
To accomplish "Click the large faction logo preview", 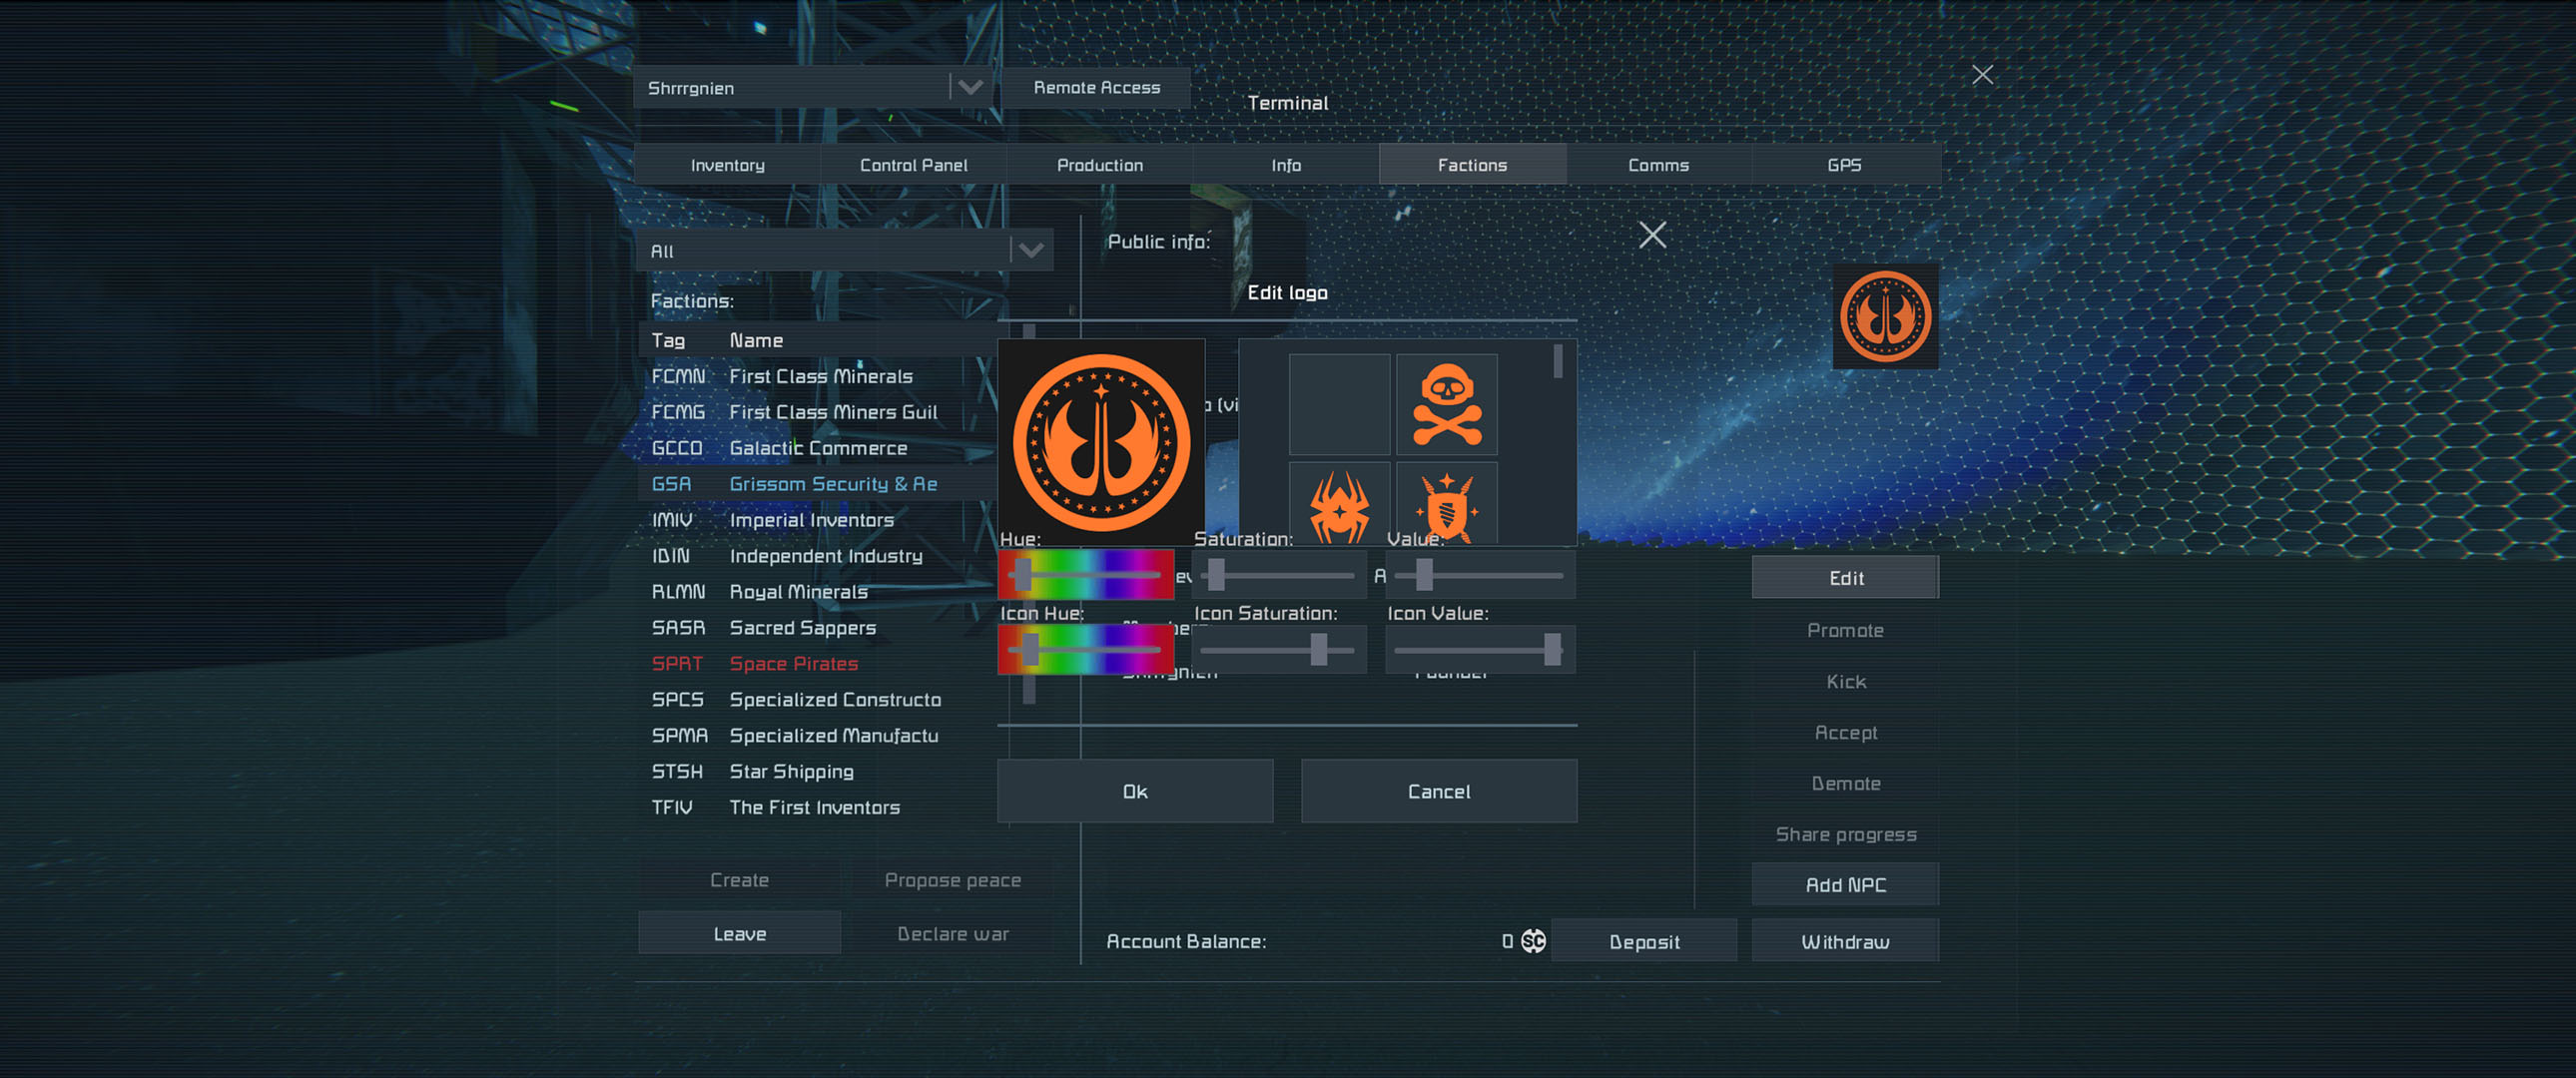I will click(x=1101, y=442).
